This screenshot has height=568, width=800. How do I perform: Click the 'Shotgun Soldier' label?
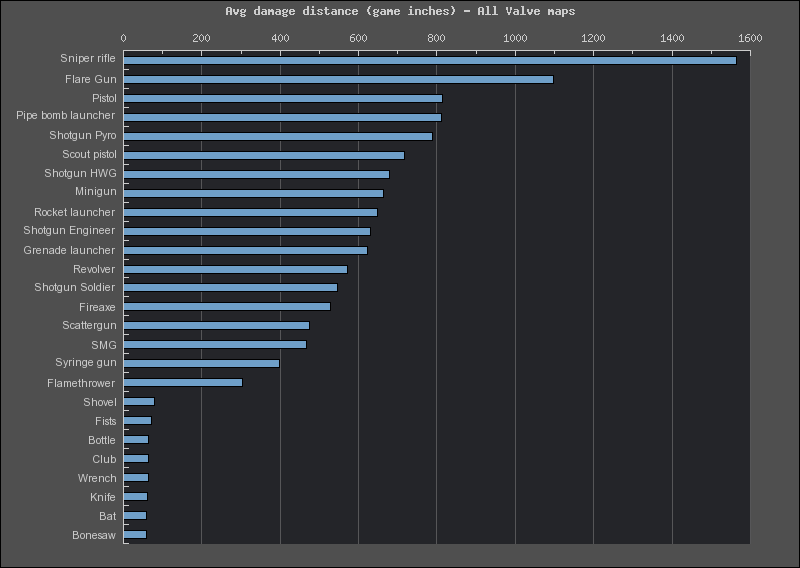[74, 287]
